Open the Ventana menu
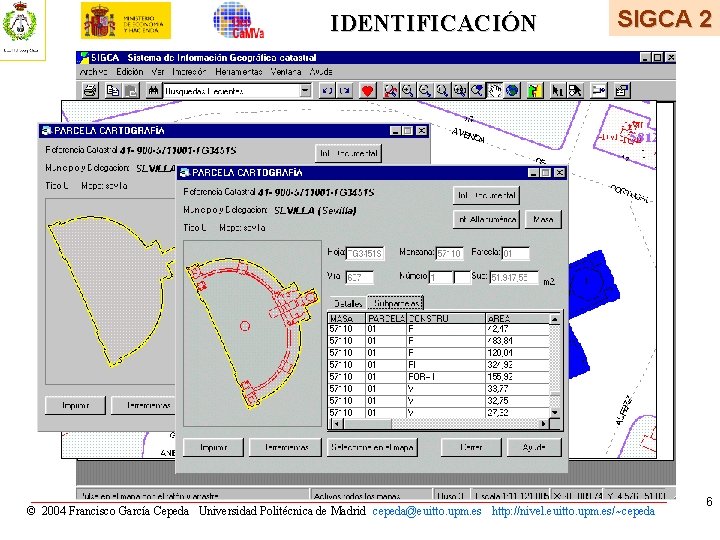Viewport: 720px width, 540px height. click(x=286, y=72)
